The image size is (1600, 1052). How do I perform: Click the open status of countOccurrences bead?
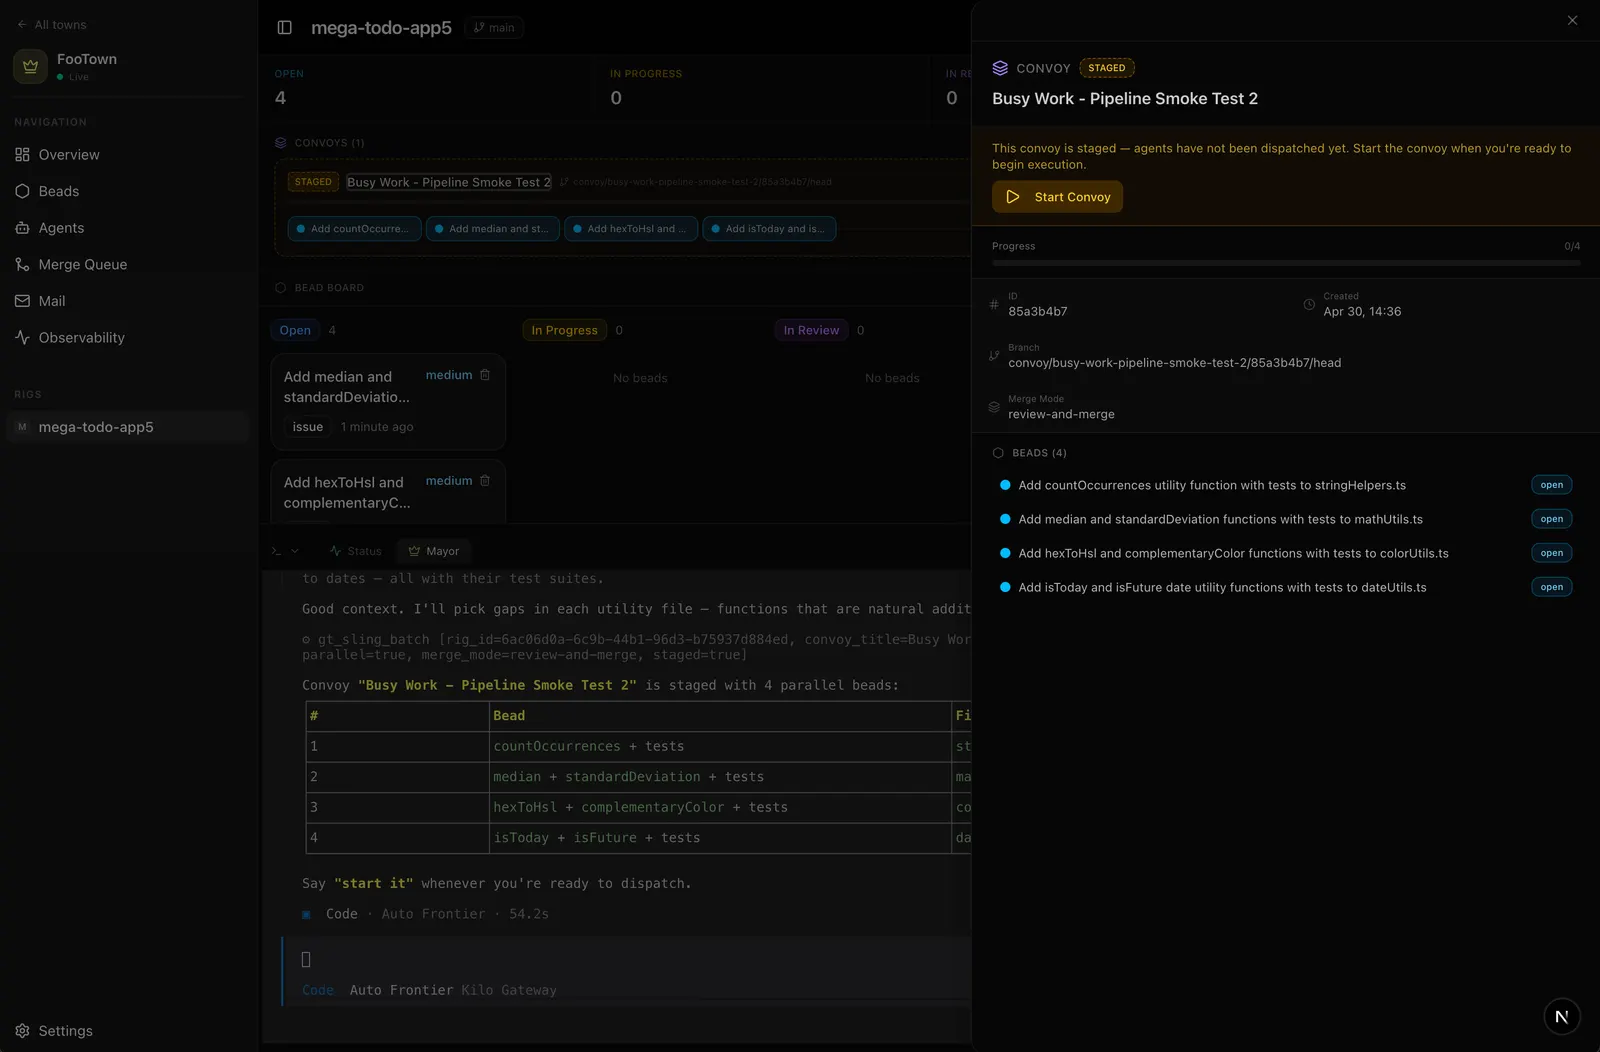[1552, 485]
